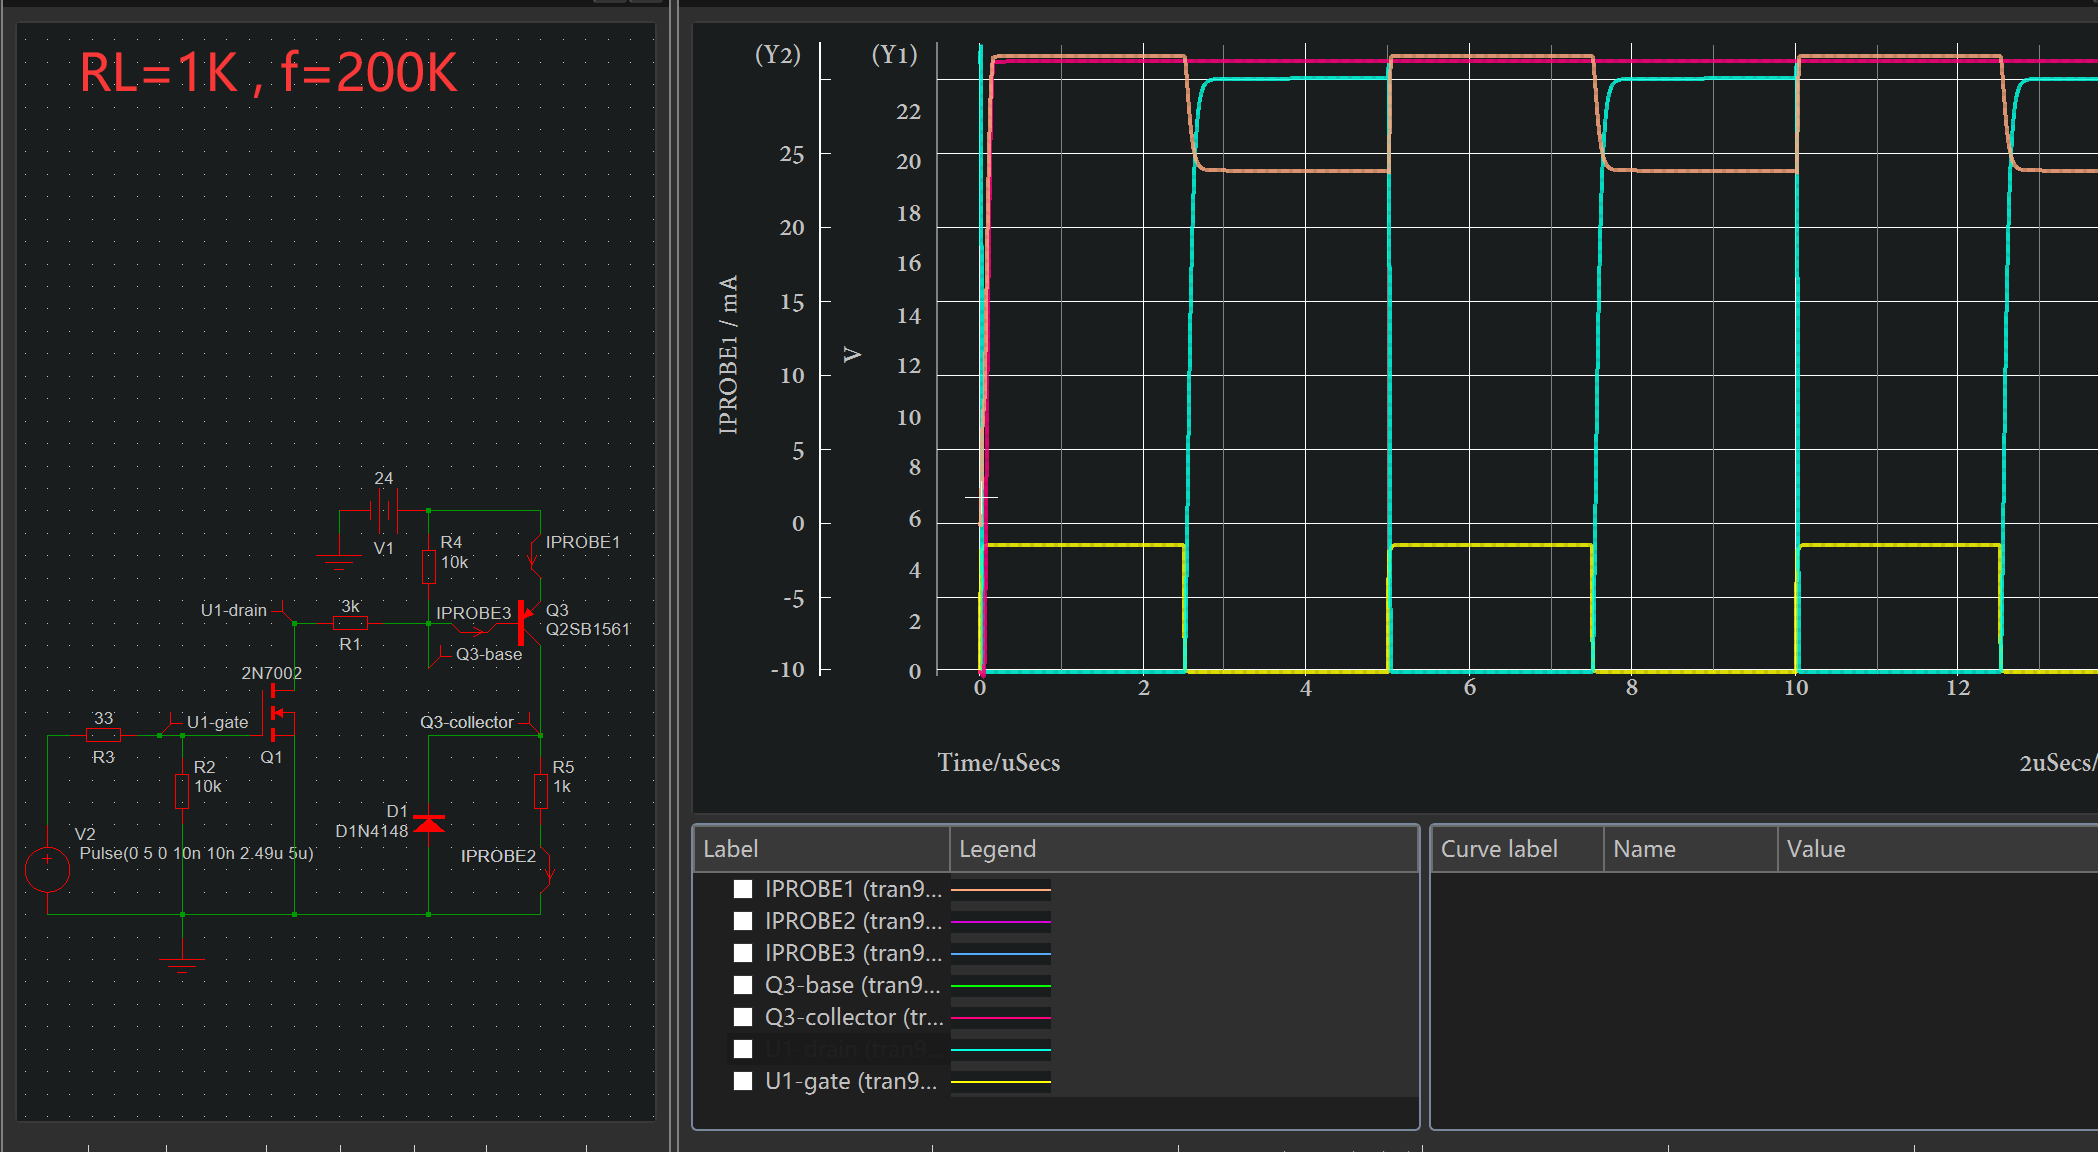This screenshot has width=2098, height=1152.
Task: Select resistor R5 1k symbol
Action: pos(541,791)
